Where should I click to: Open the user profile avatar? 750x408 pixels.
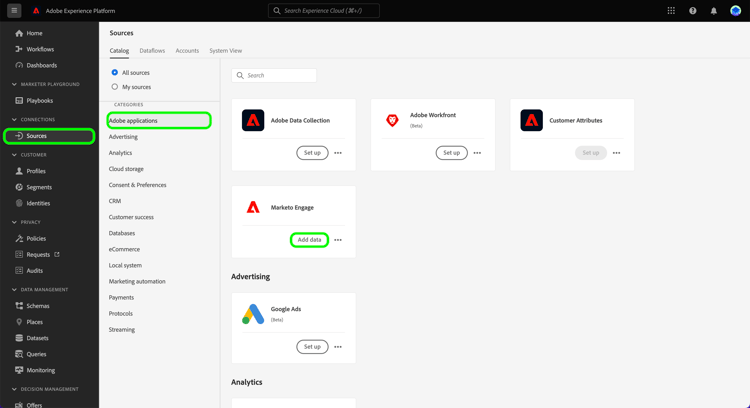click(x=736, y=11)
